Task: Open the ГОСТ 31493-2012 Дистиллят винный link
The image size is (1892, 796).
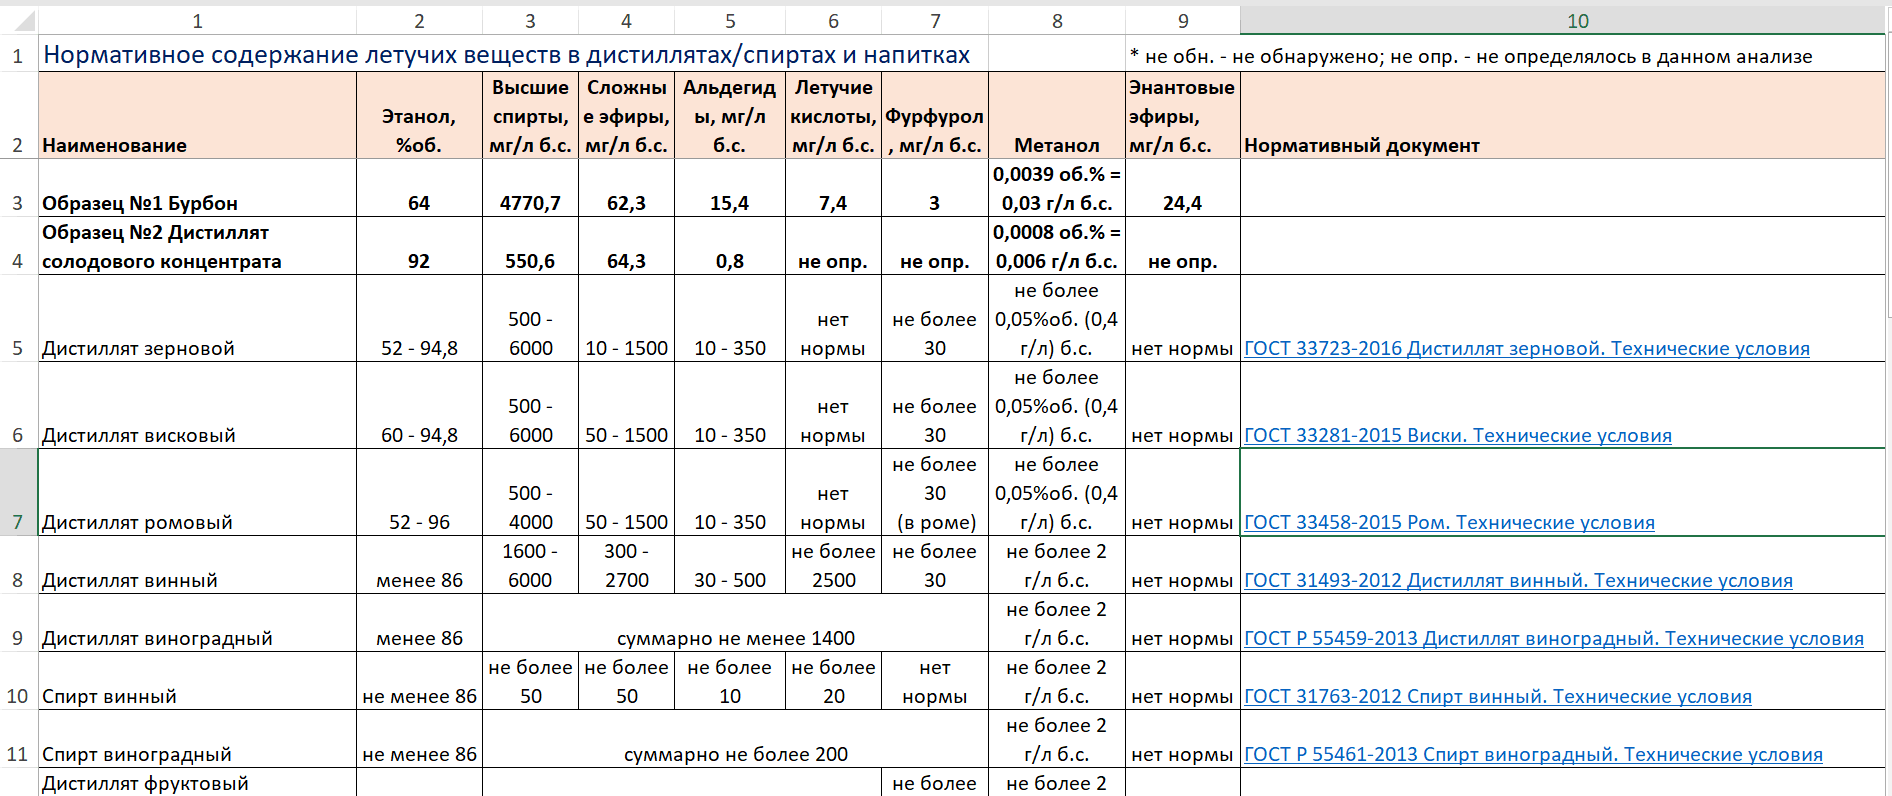Action: tap(1517, 581)
